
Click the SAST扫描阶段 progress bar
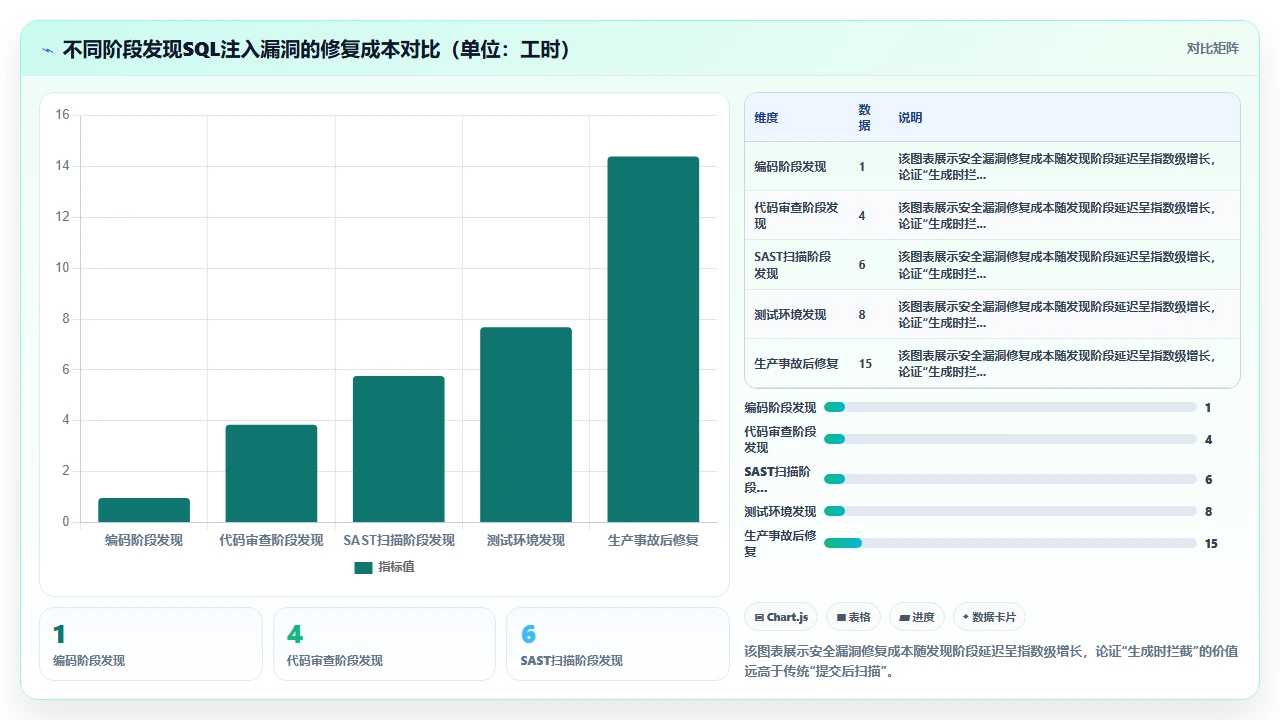click(1010, 479)
